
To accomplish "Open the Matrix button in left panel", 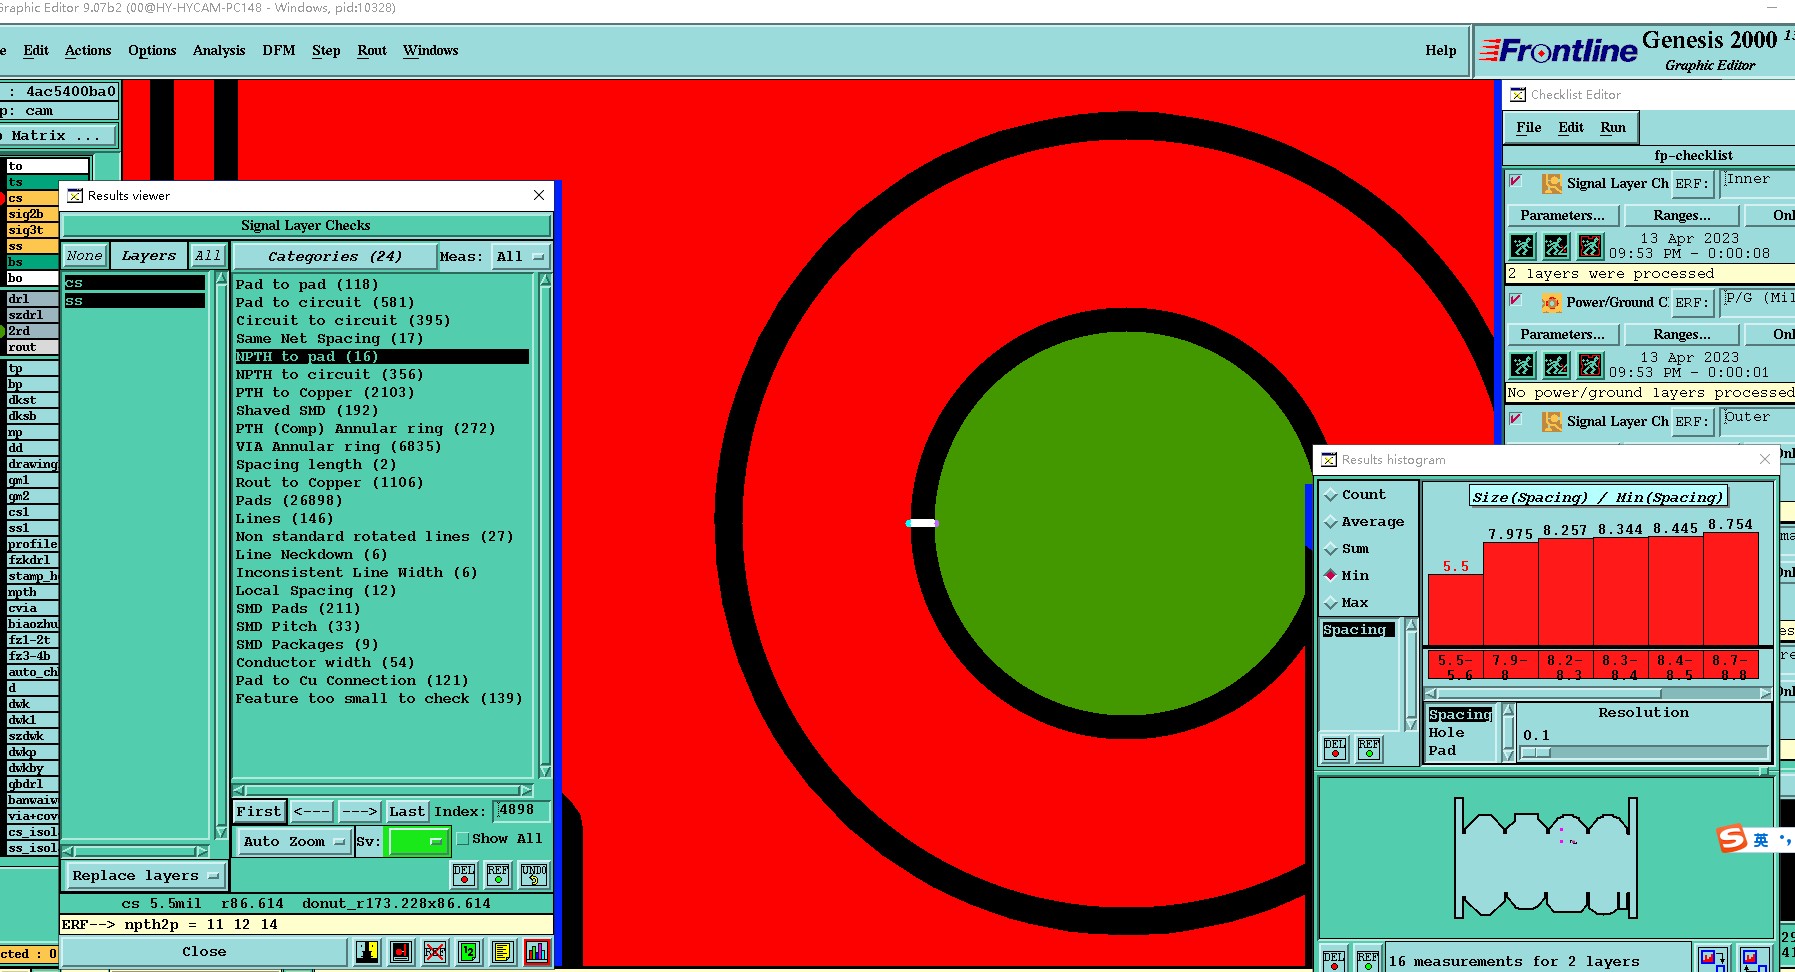I will coord(58,136).
